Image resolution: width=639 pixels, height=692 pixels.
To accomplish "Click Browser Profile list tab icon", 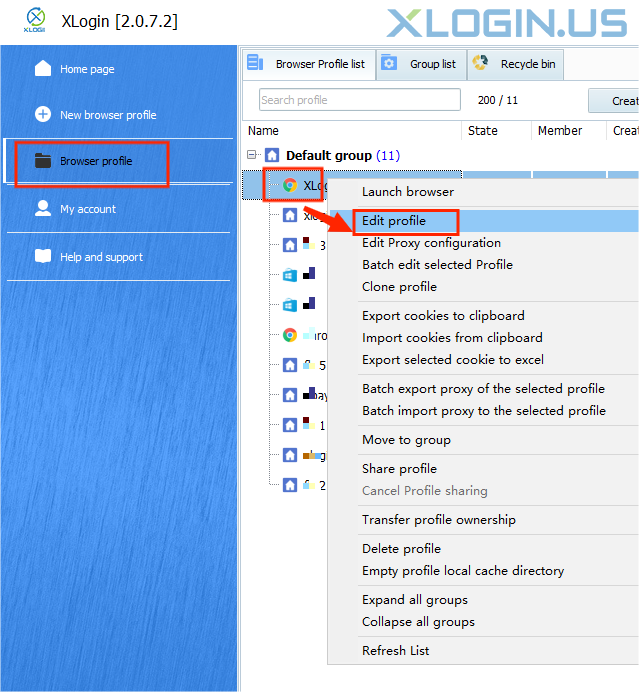I will coord(255,63).
